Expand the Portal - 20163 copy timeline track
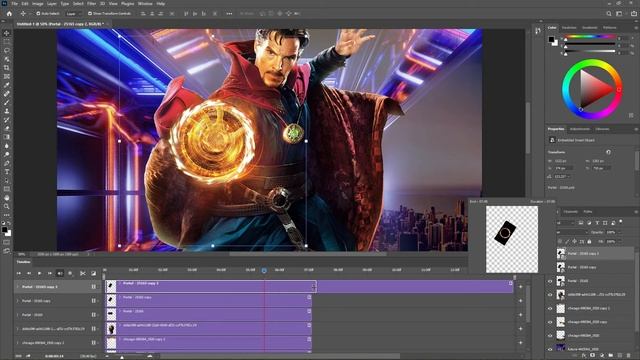 pos(18,301)
